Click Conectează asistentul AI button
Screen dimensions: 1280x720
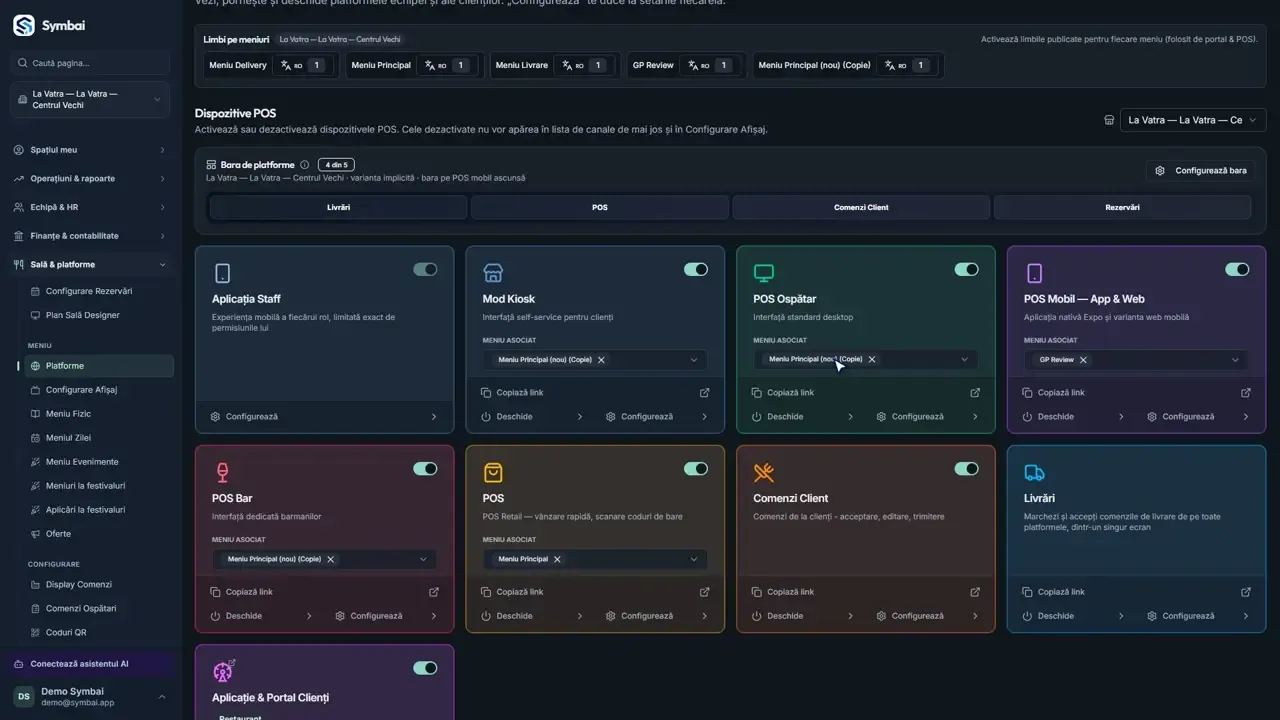[90, 664]
